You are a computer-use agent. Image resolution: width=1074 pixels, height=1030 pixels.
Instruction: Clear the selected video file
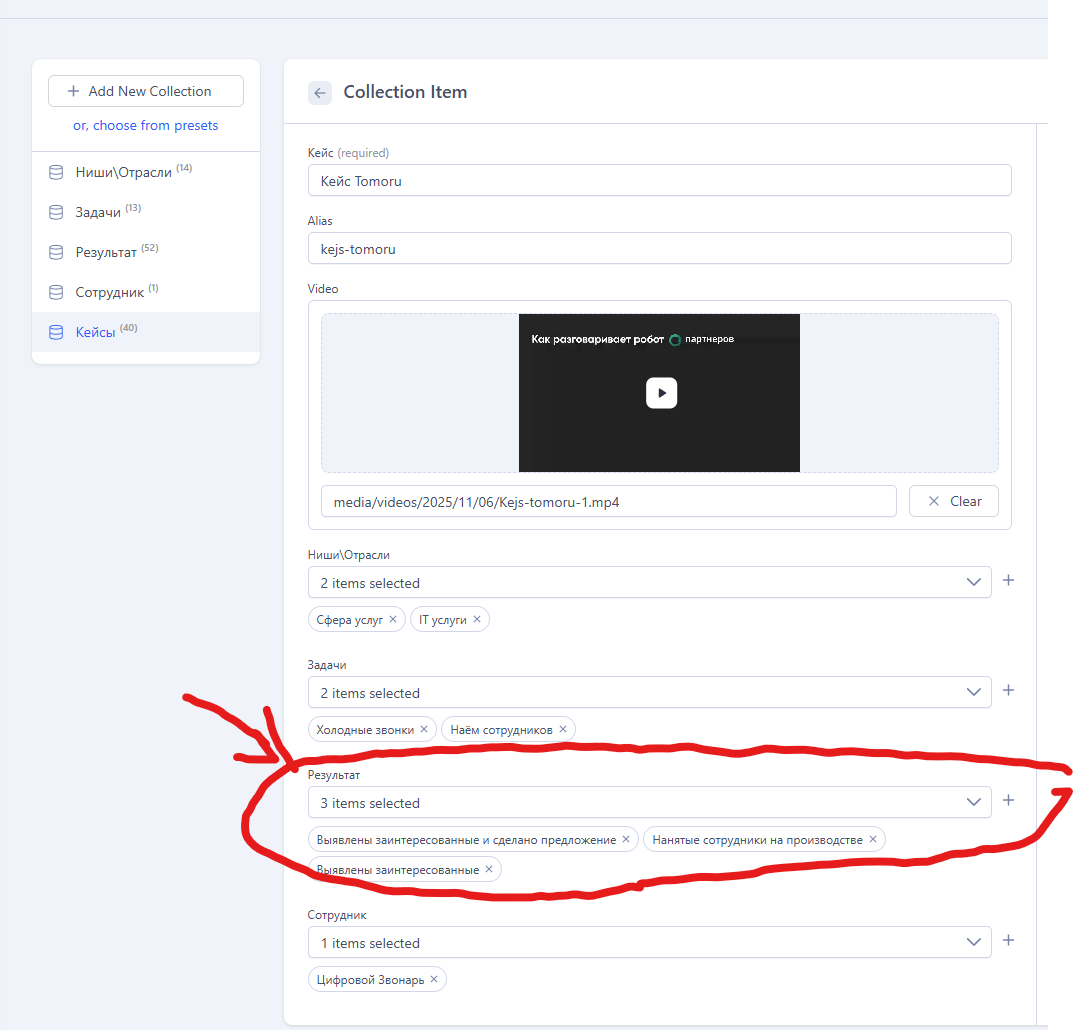953,501
